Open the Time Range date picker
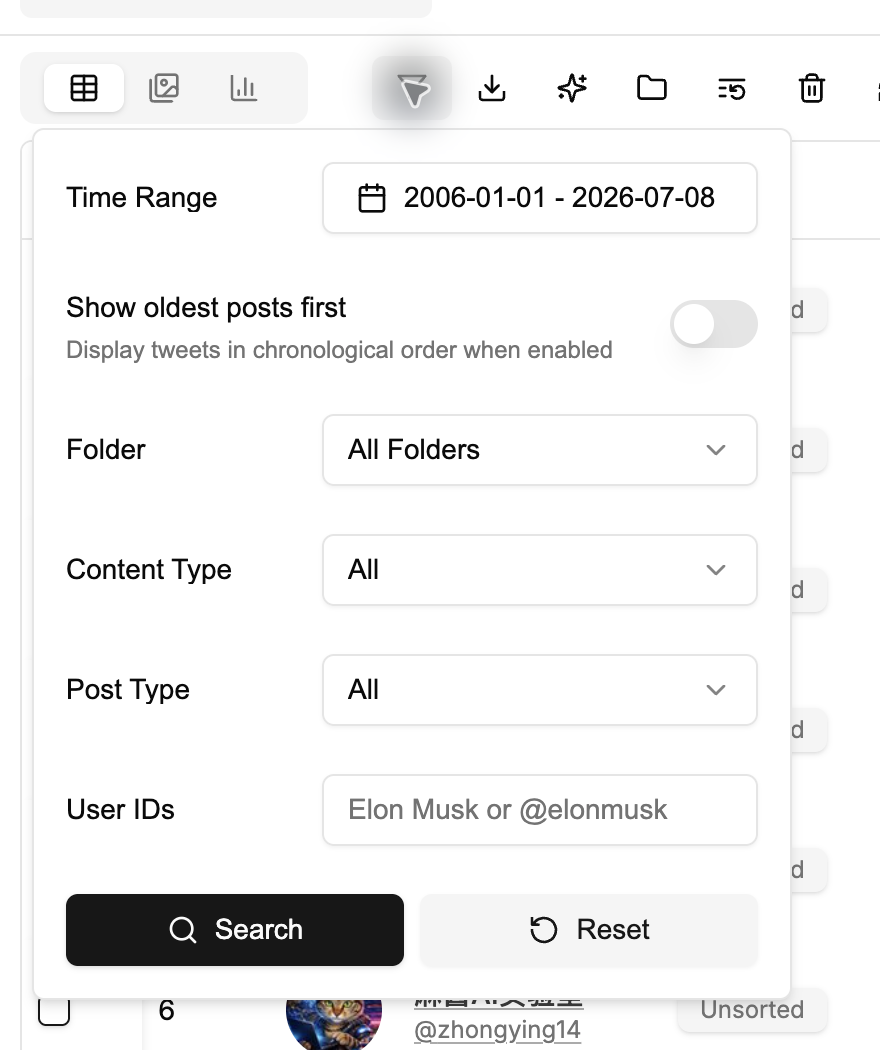This screenshot has height=1050, width=880. [540, 198]
